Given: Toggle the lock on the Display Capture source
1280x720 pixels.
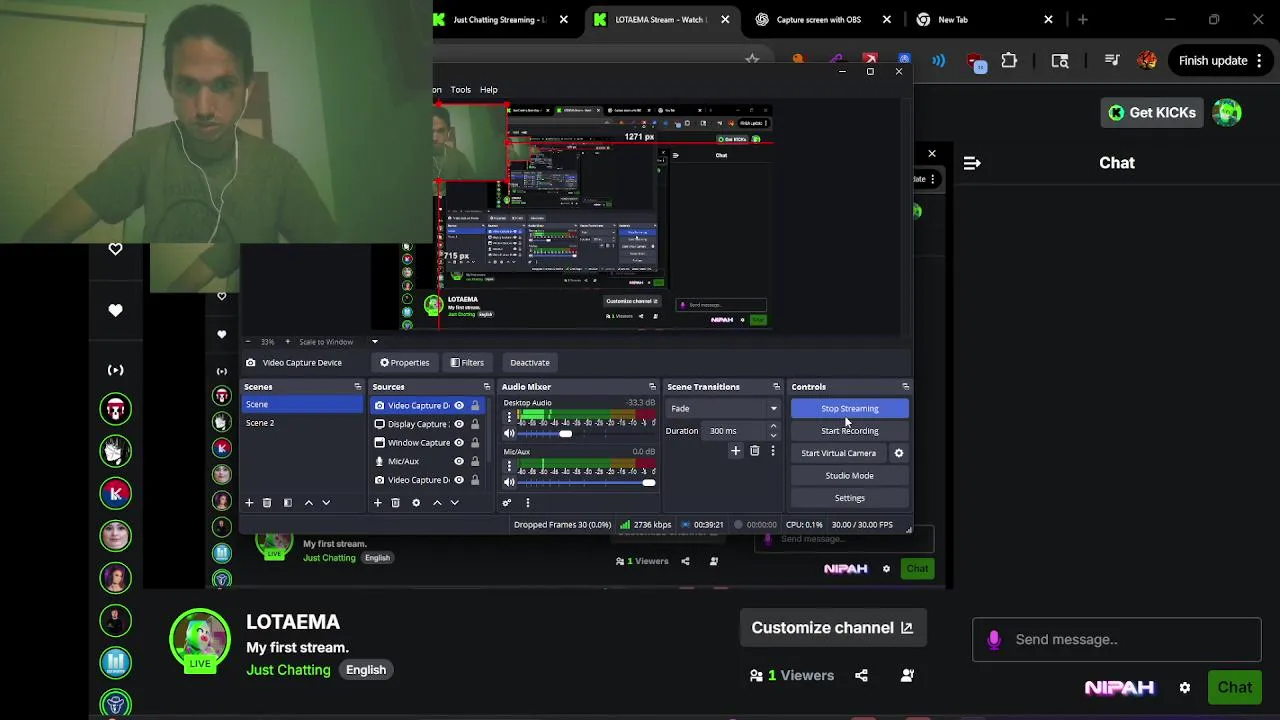Looking at the screenshot, I should [x=475, y=424].
